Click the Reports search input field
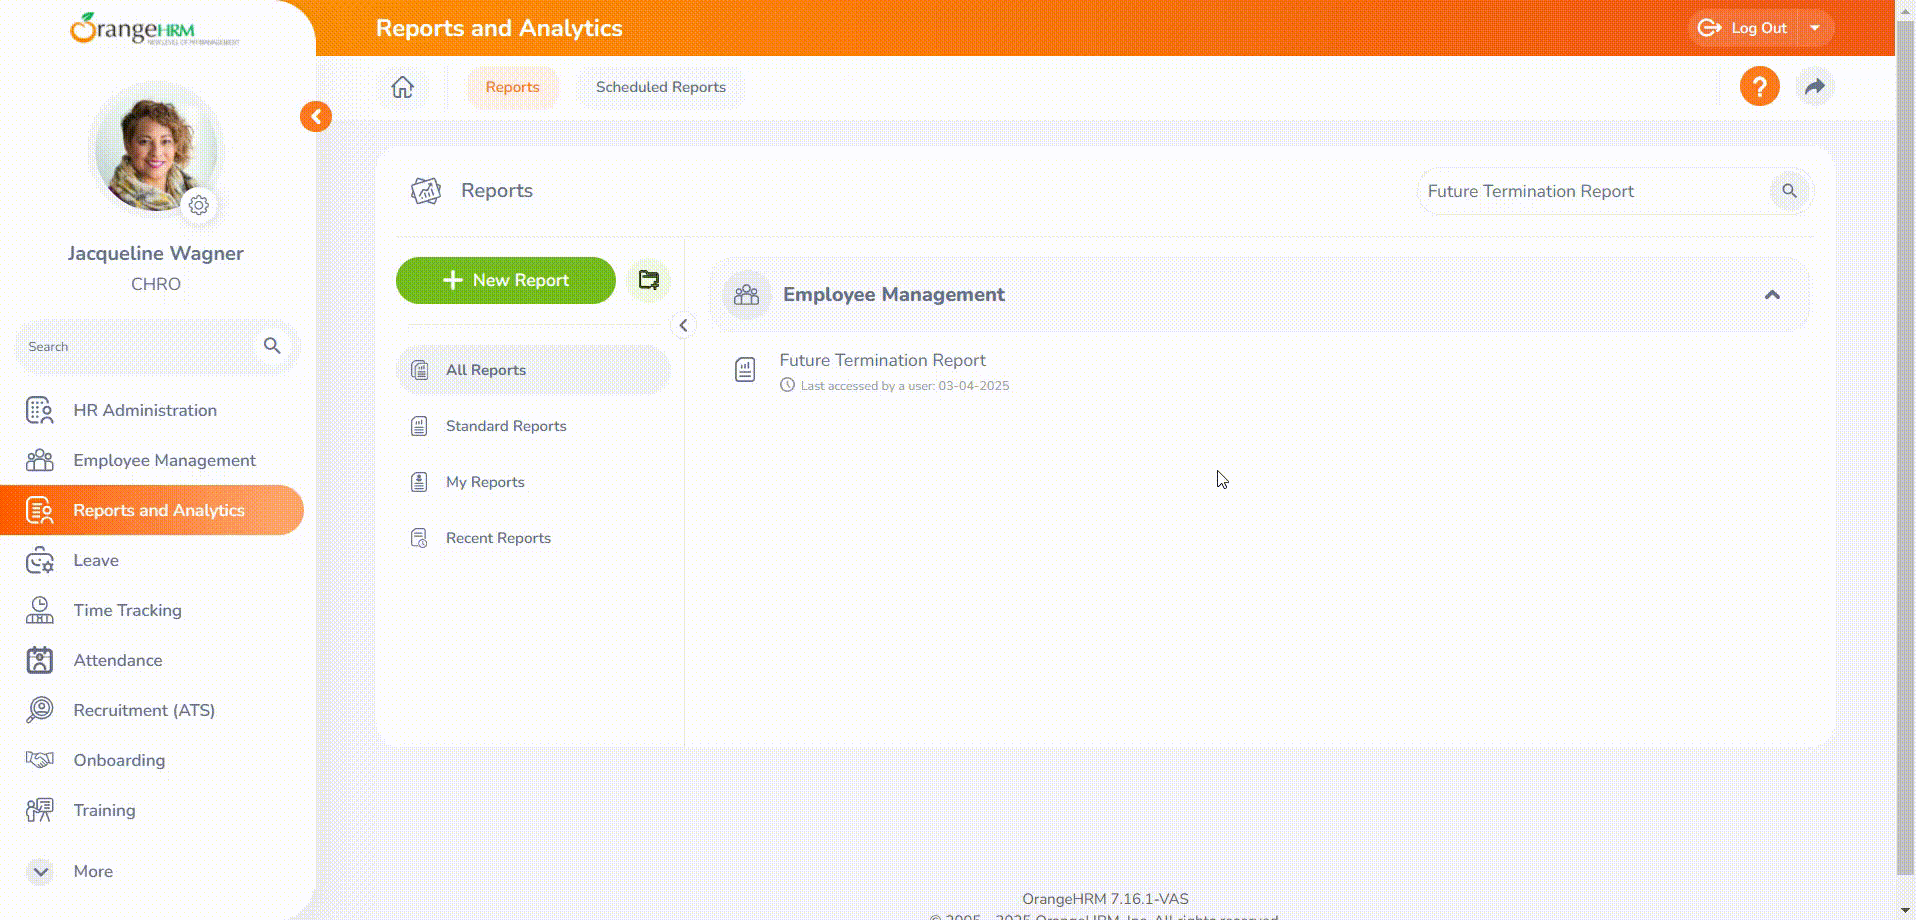The height and width of the screenshot is (920, 1916). (x=1590, y=191)
